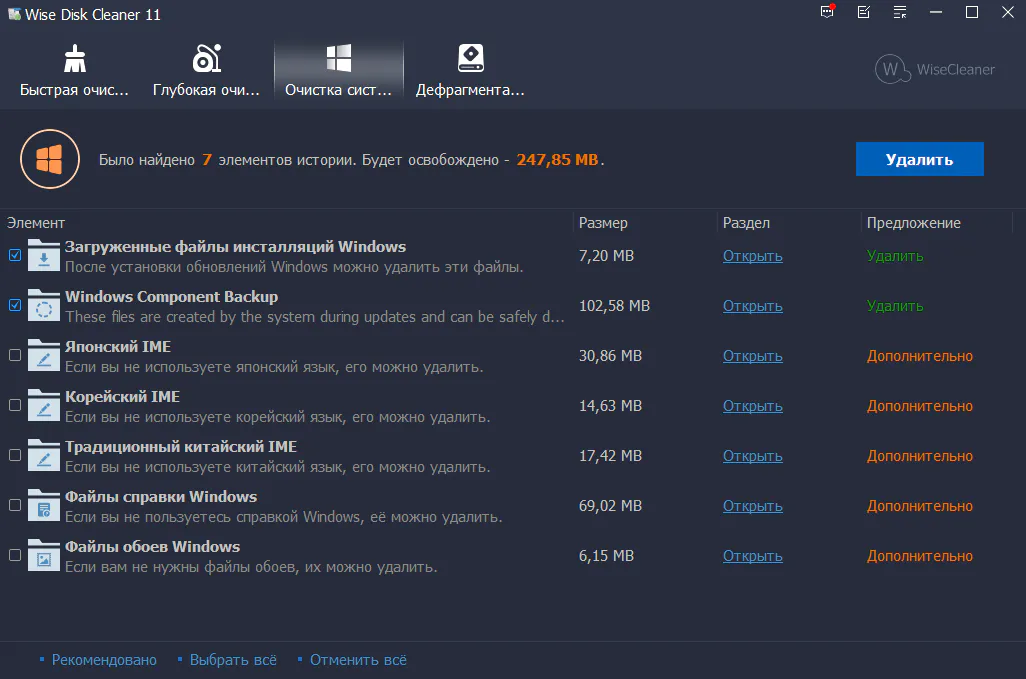Click the Файлы справки Windows folder icon
This screenshot has width=1026, height=679.
coord(44,506)
